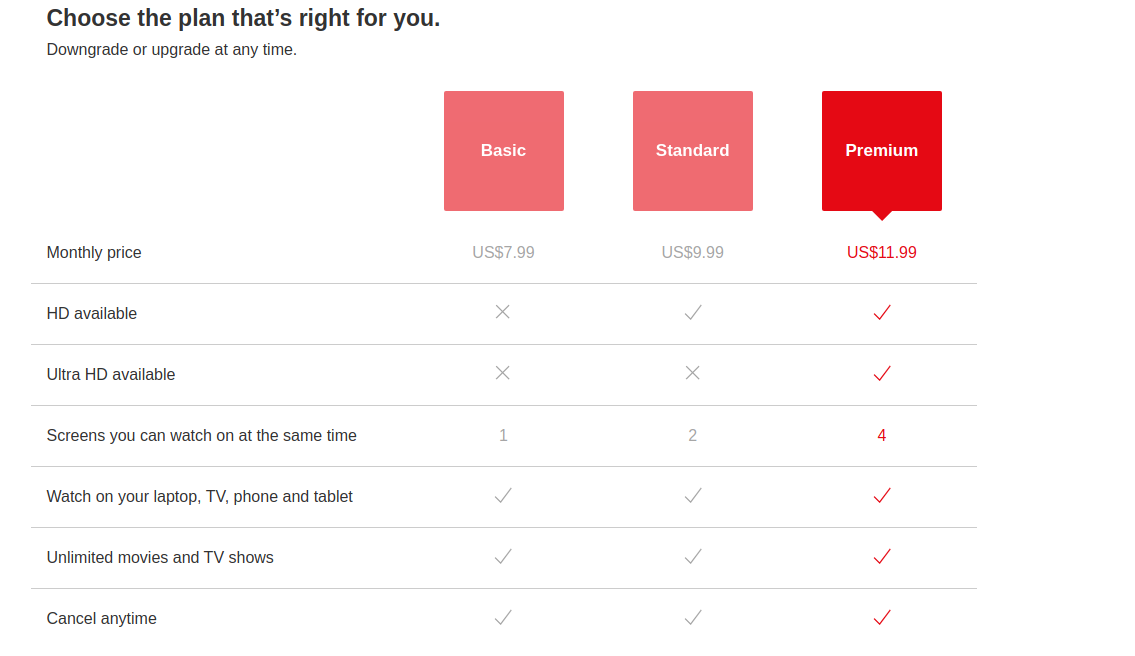The image size is (1135, 656).
Task: Click the red Premium HD available checkmark
Action: 882,312
